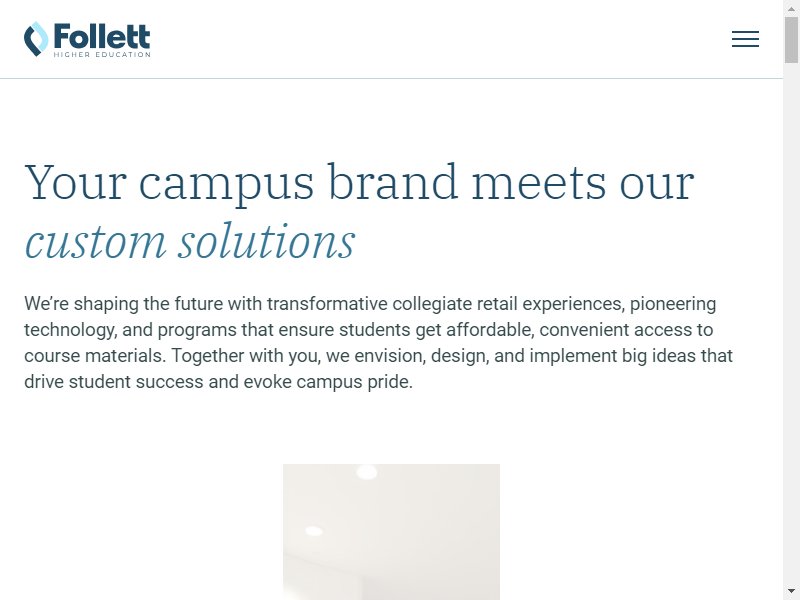Click the scrollbar down arrow
800x600 pixels.
coord(791,592)
